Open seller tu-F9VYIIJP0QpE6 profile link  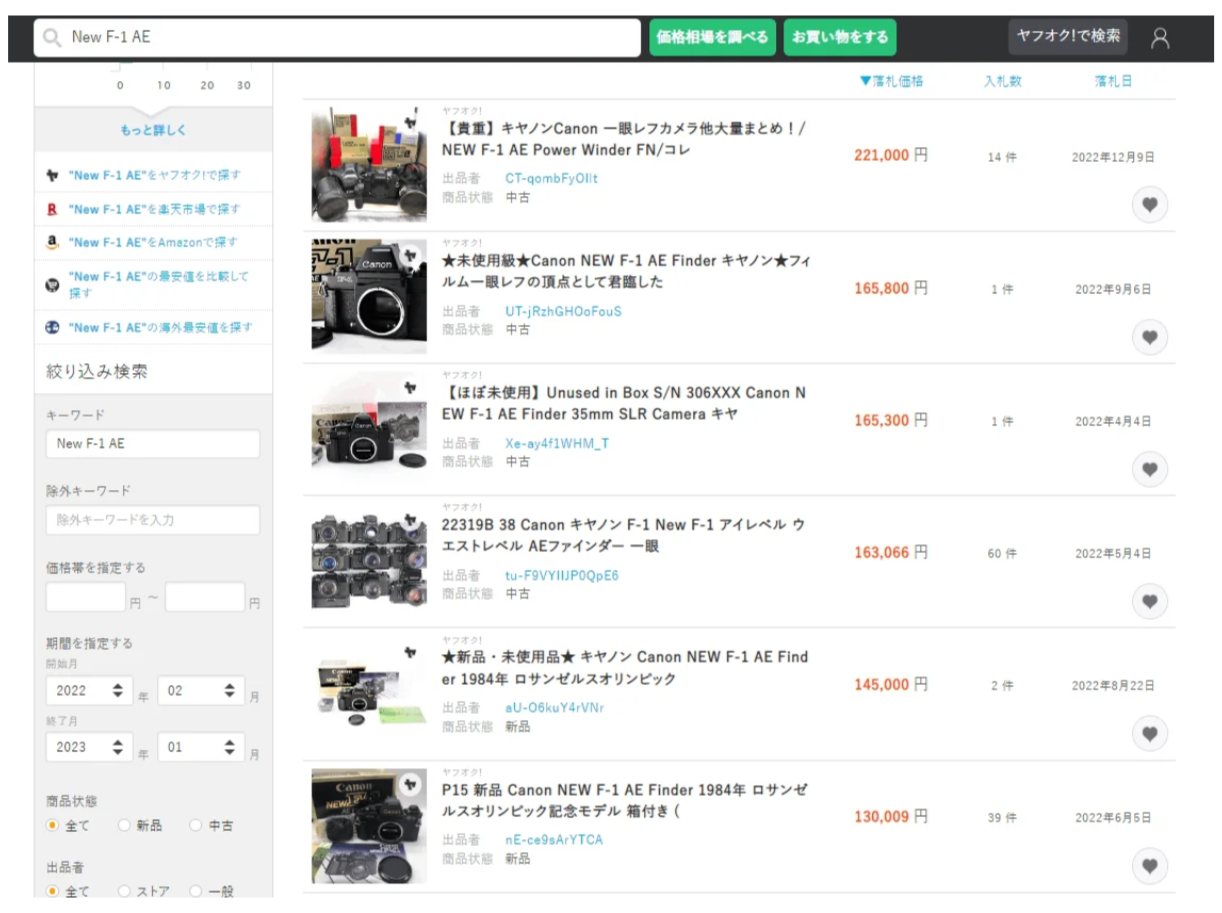[562, 575]
